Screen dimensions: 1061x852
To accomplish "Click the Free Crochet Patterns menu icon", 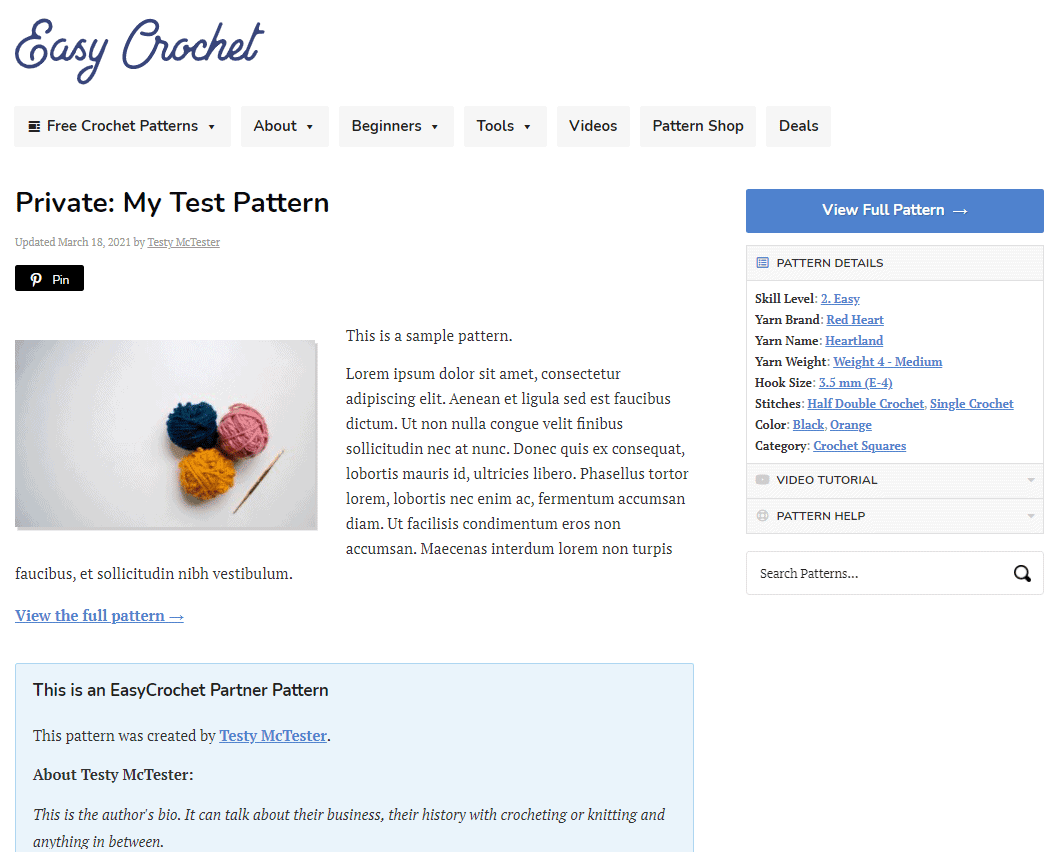I will pos(34,127).
